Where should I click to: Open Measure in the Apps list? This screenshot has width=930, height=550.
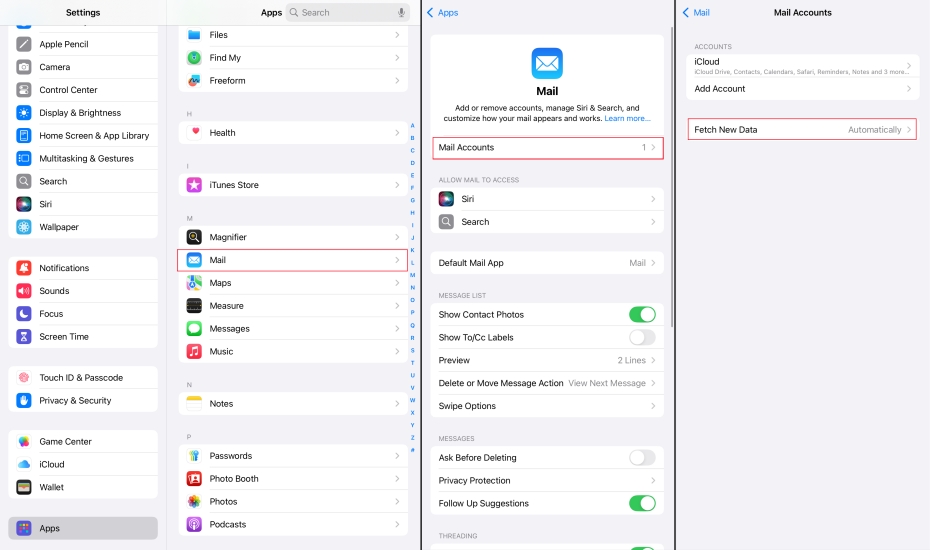[293, 306]
